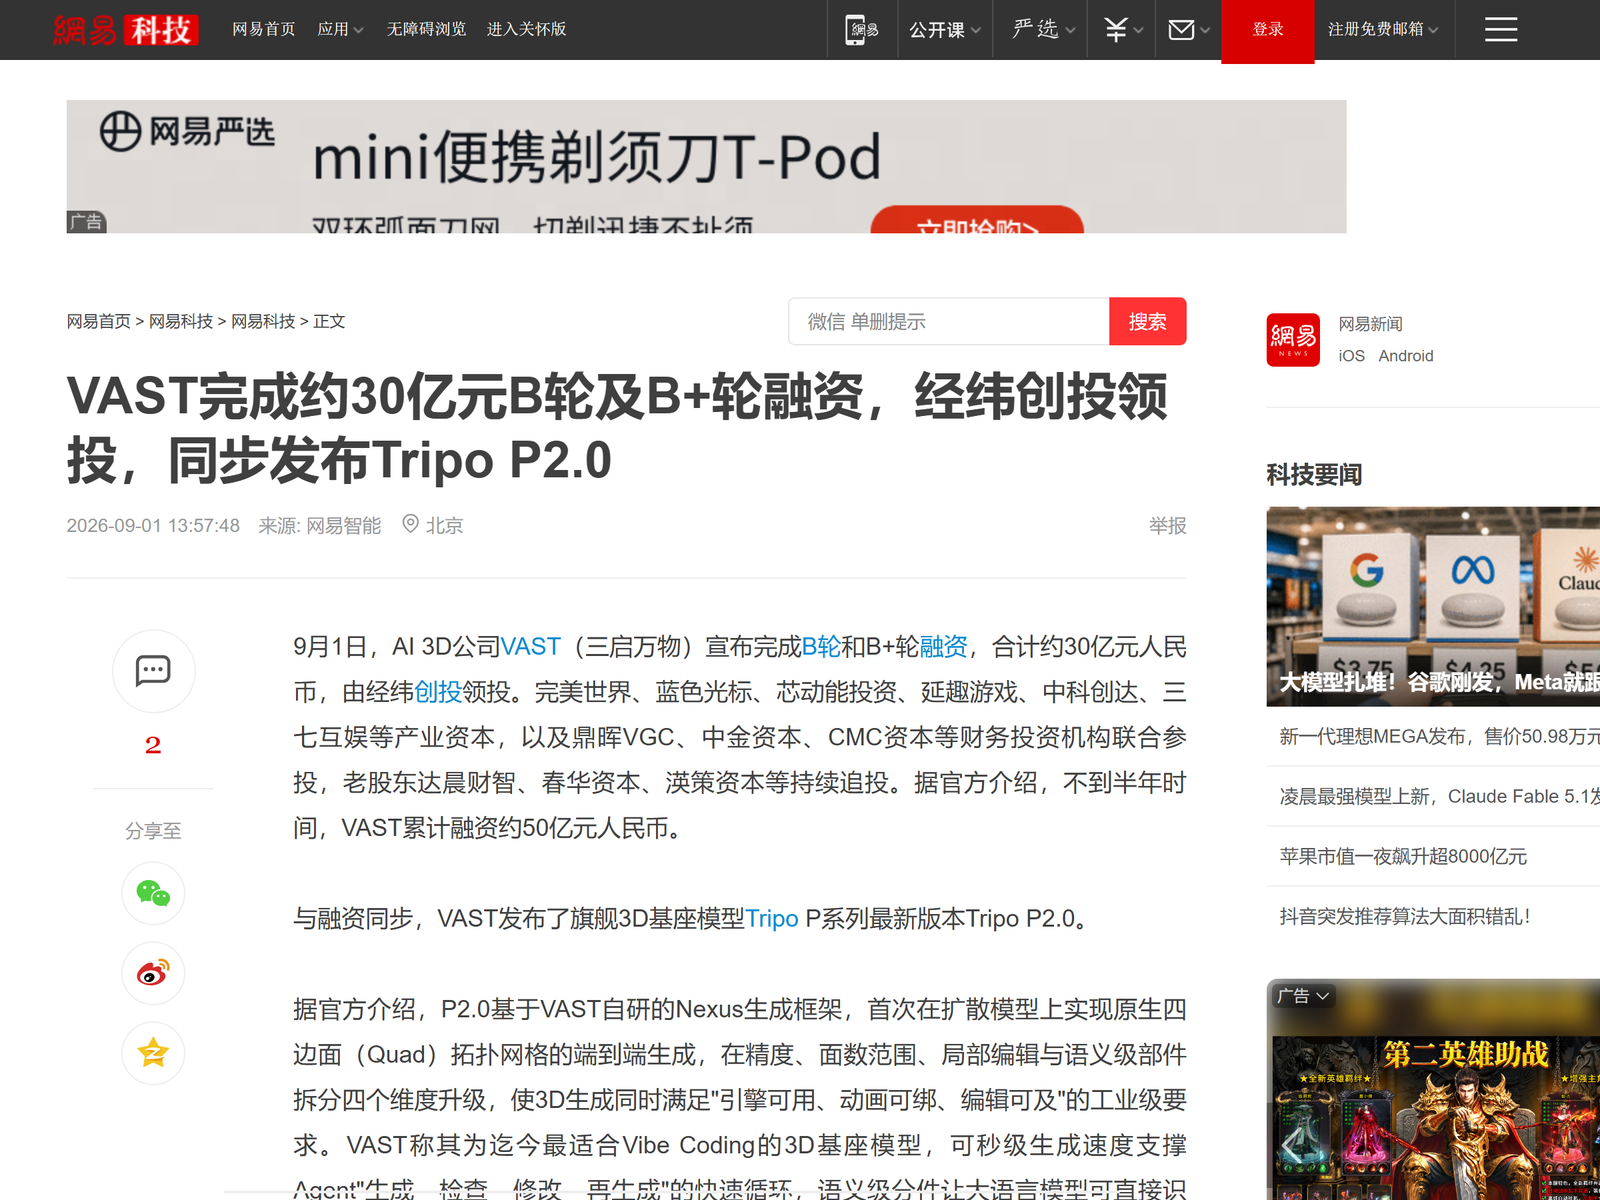
Task: Open 网易首页 in top navigation
Action: coord(264,30)
